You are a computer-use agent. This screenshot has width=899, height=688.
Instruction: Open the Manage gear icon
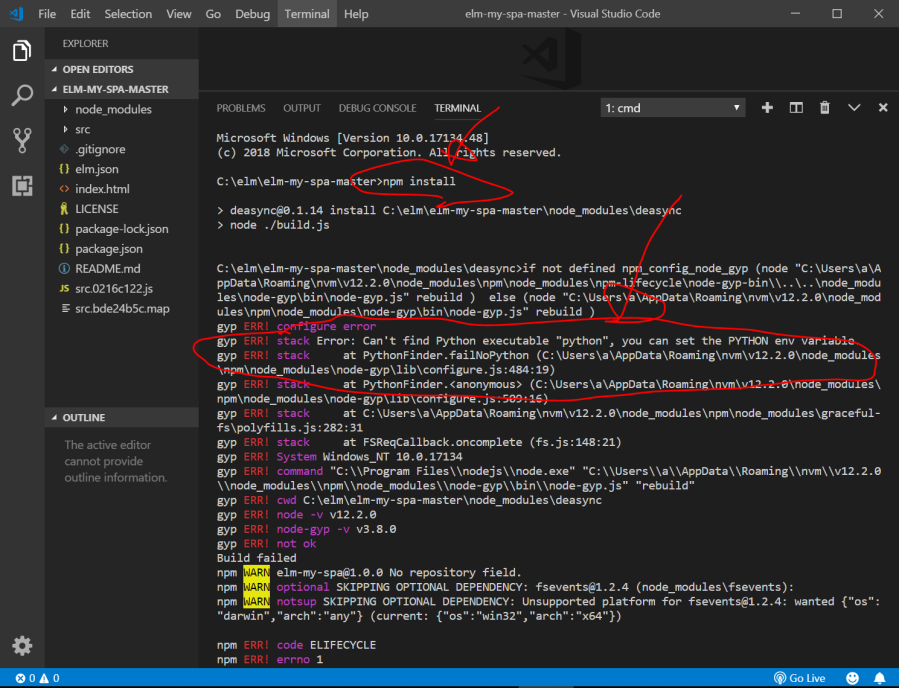pos(22,645)
